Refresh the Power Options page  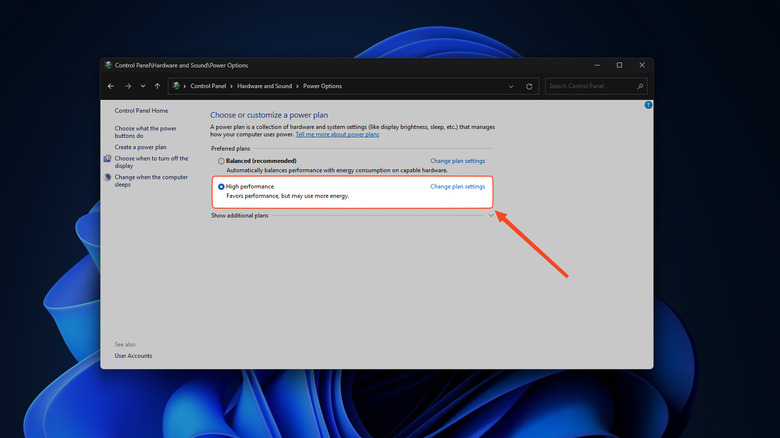click(529, 86)
